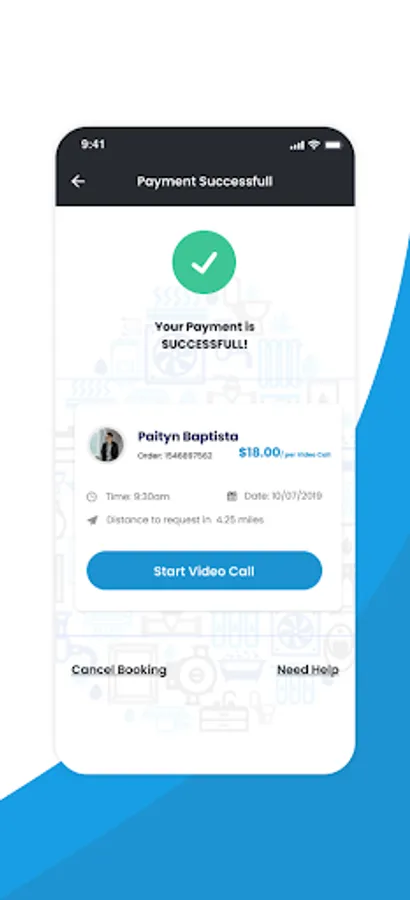Tap the order number text
Viewport: 410px width, 900px height.
(175, 456)
